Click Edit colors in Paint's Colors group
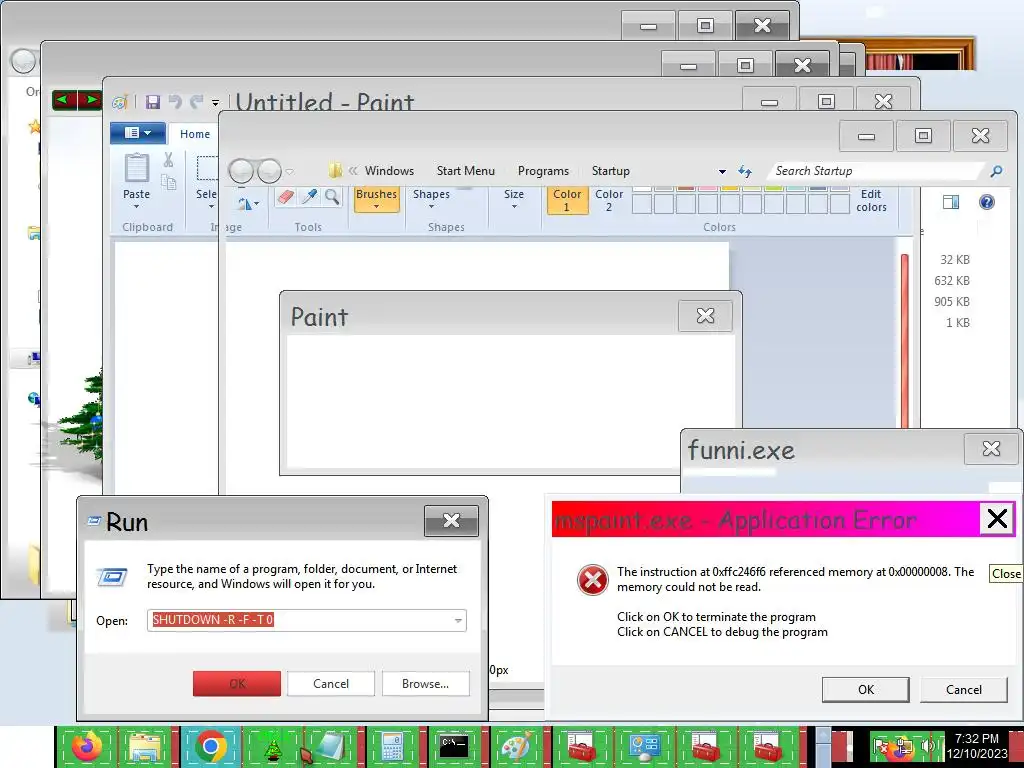 click(x=871, y=200)
